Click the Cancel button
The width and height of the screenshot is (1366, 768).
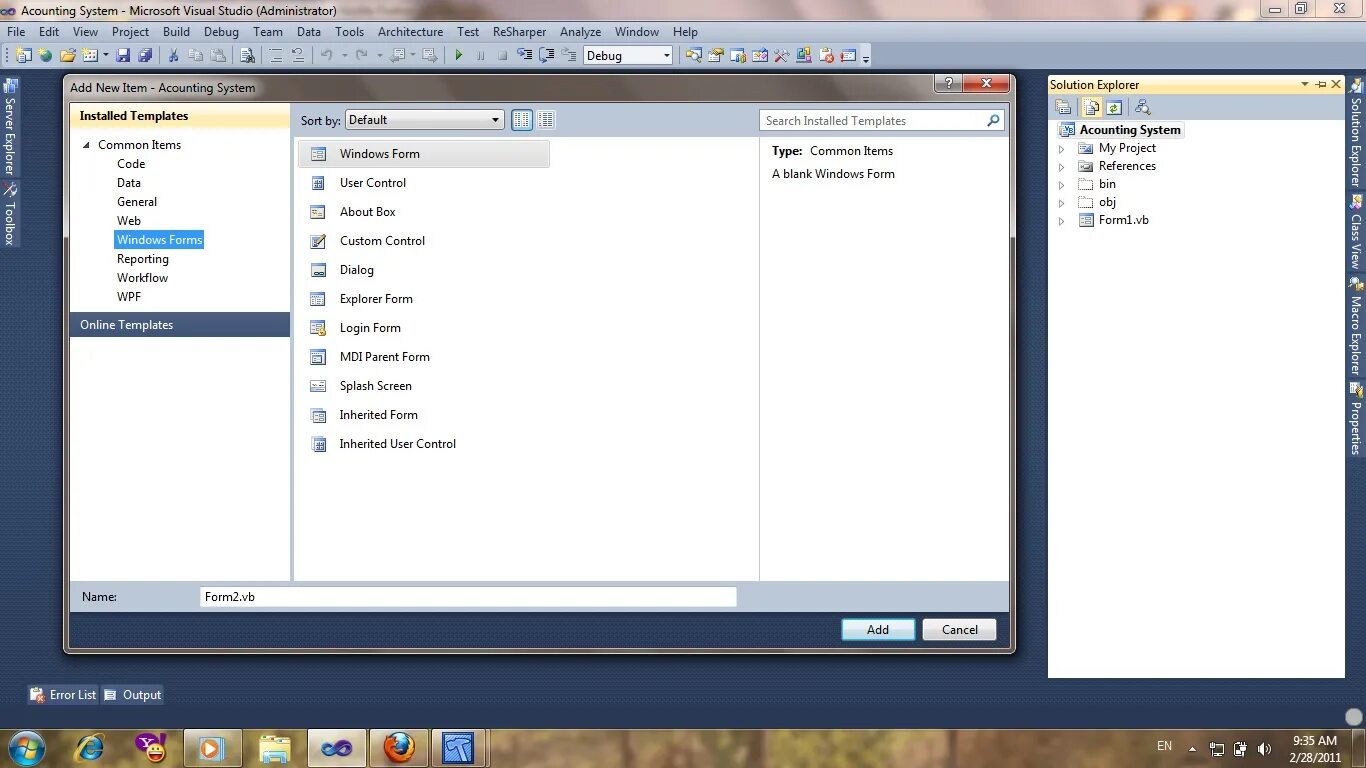coord(960,630)
